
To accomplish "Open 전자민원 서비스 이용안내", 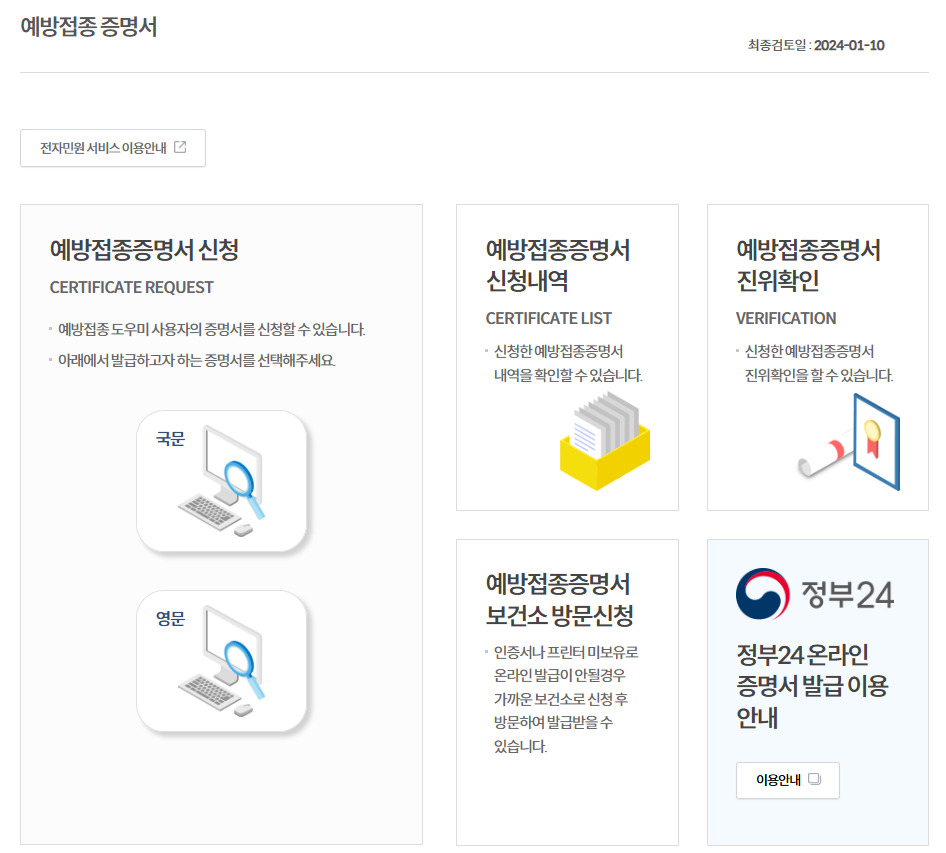I will tap(113, 147).
